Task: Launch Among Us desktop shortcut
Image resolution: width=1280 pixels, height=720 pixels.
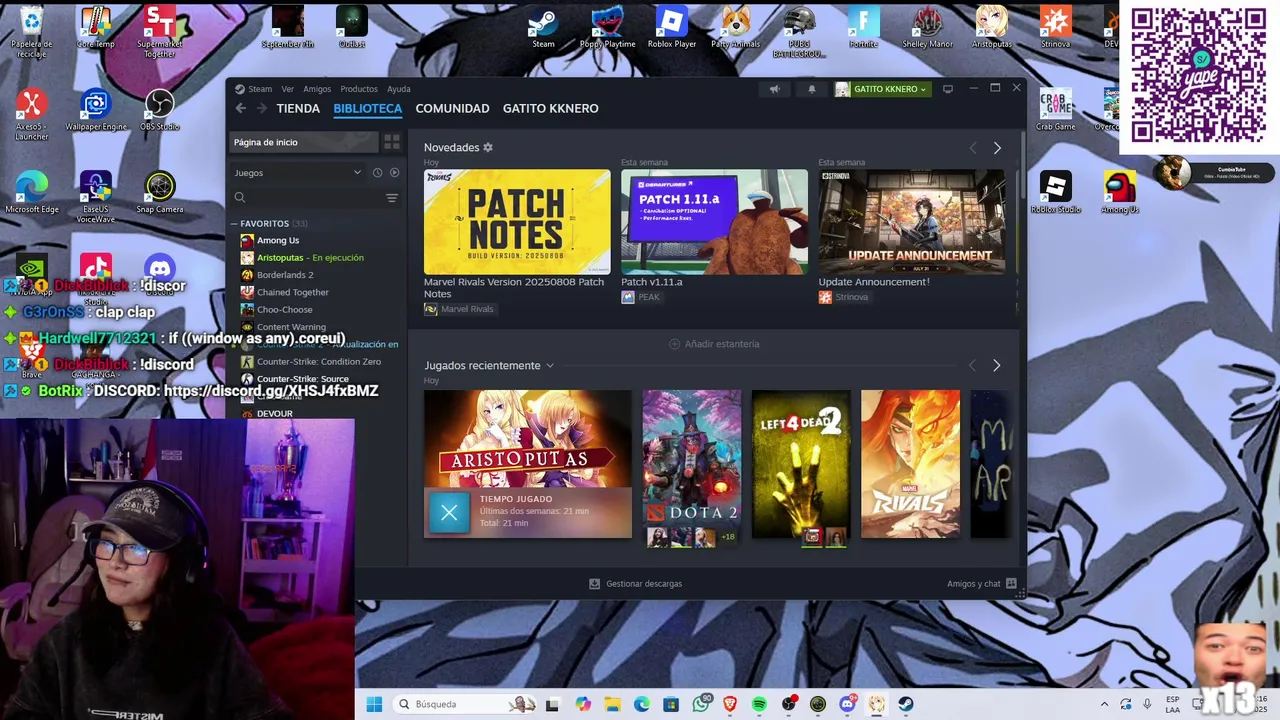Action: [x=1120, y=192]
